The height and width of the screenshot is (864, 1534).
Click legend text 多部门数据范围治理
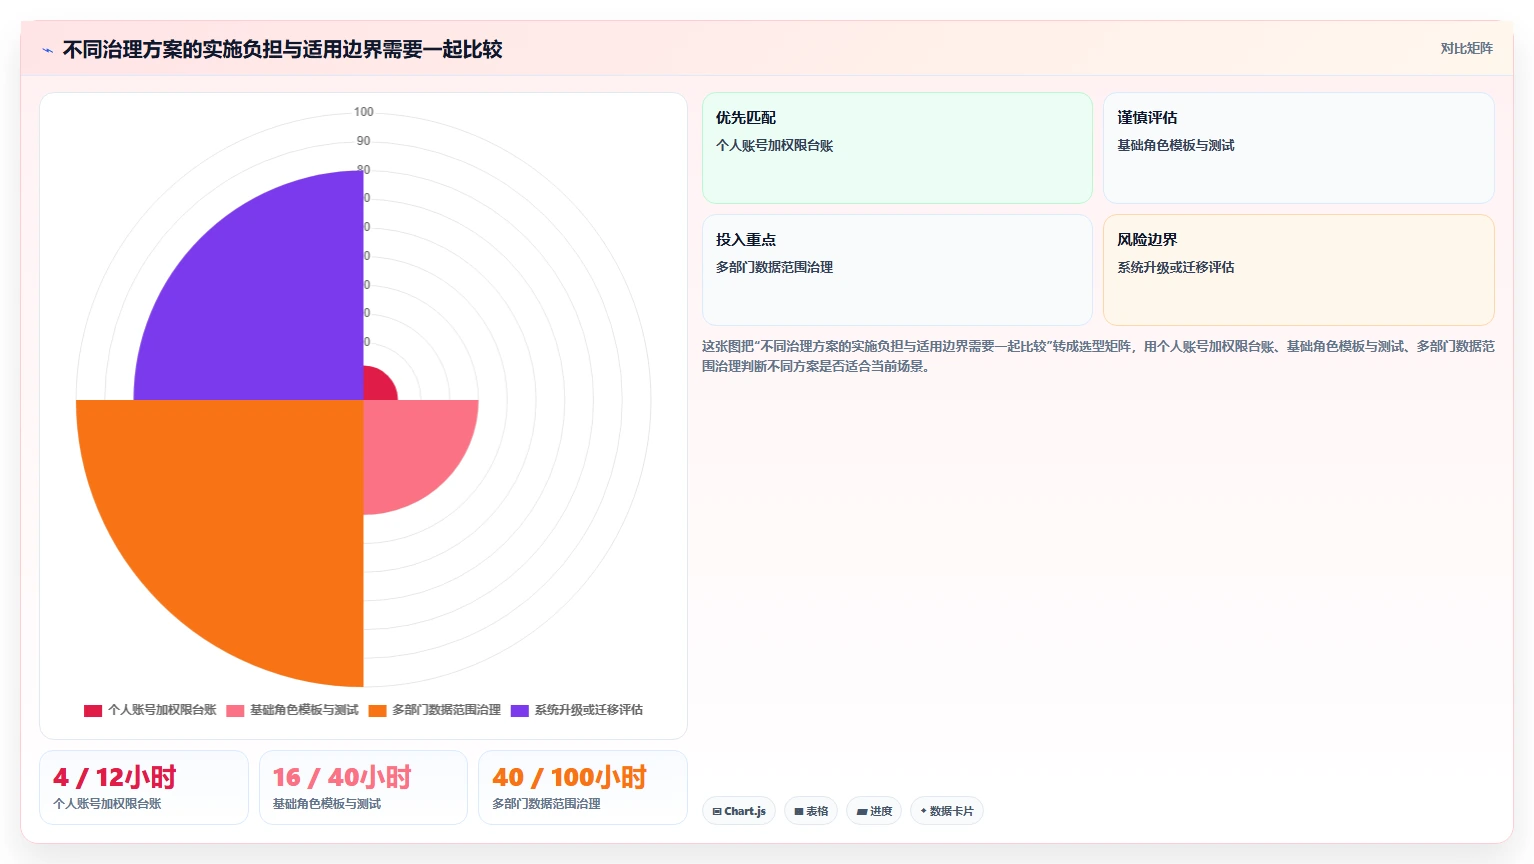coord(446,710)
